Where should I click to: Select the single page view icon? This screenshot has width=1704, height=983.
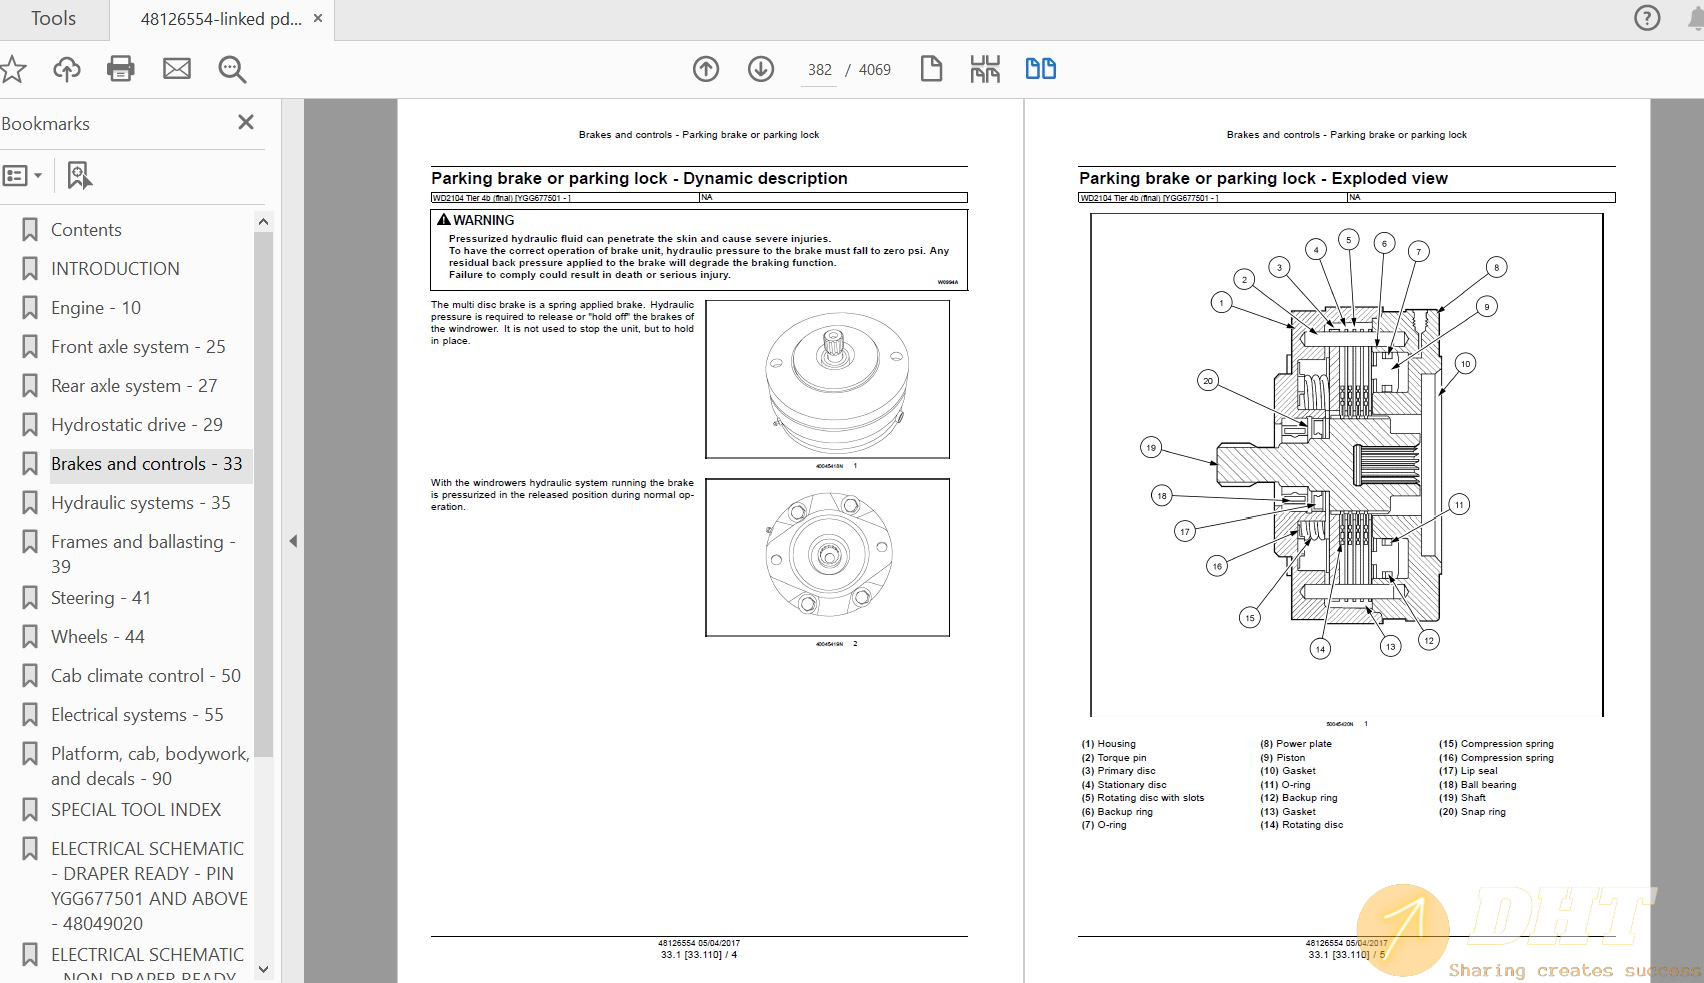[x=931, y=69]
